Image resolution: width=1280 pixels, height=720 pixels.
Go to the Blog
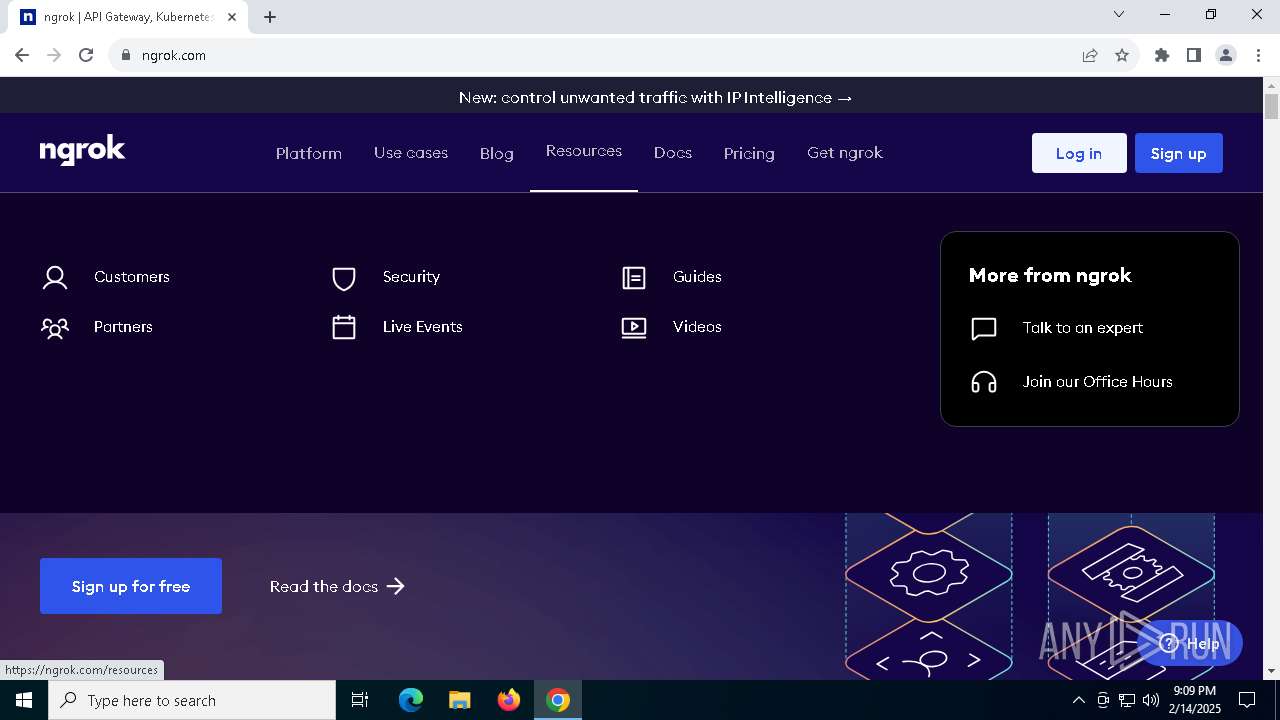pyautogui.click(x=497, y=153)
